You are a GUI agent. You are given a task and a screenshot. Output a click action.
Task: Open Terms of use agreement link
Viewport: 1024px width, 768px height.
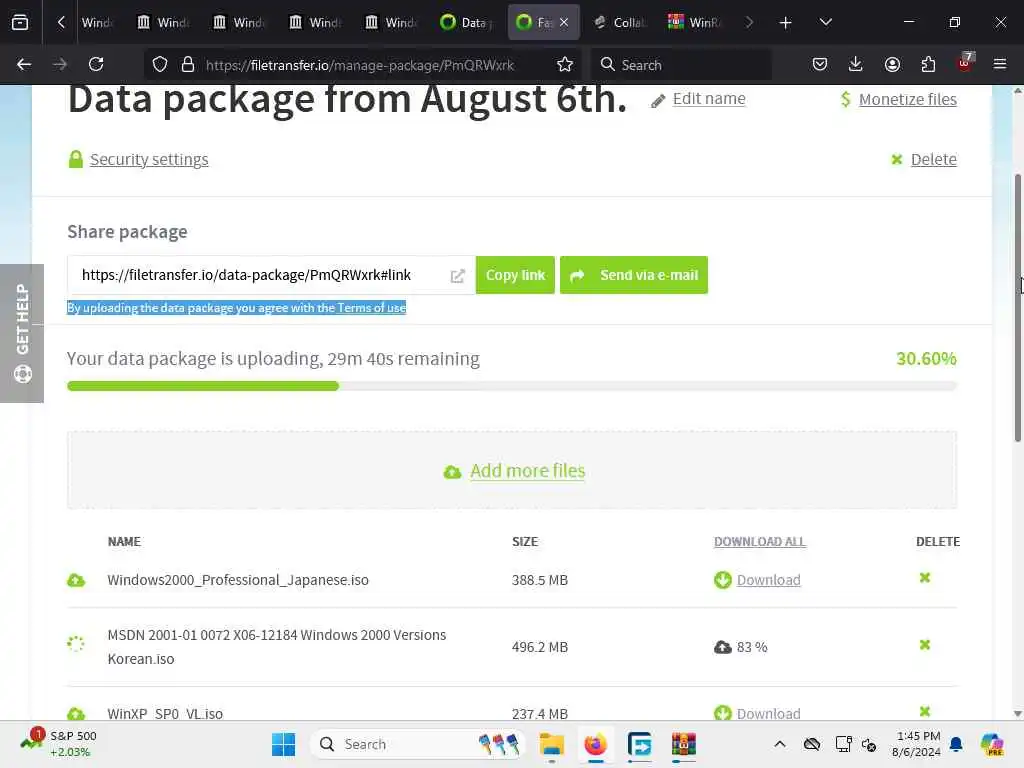pos(371,308)
